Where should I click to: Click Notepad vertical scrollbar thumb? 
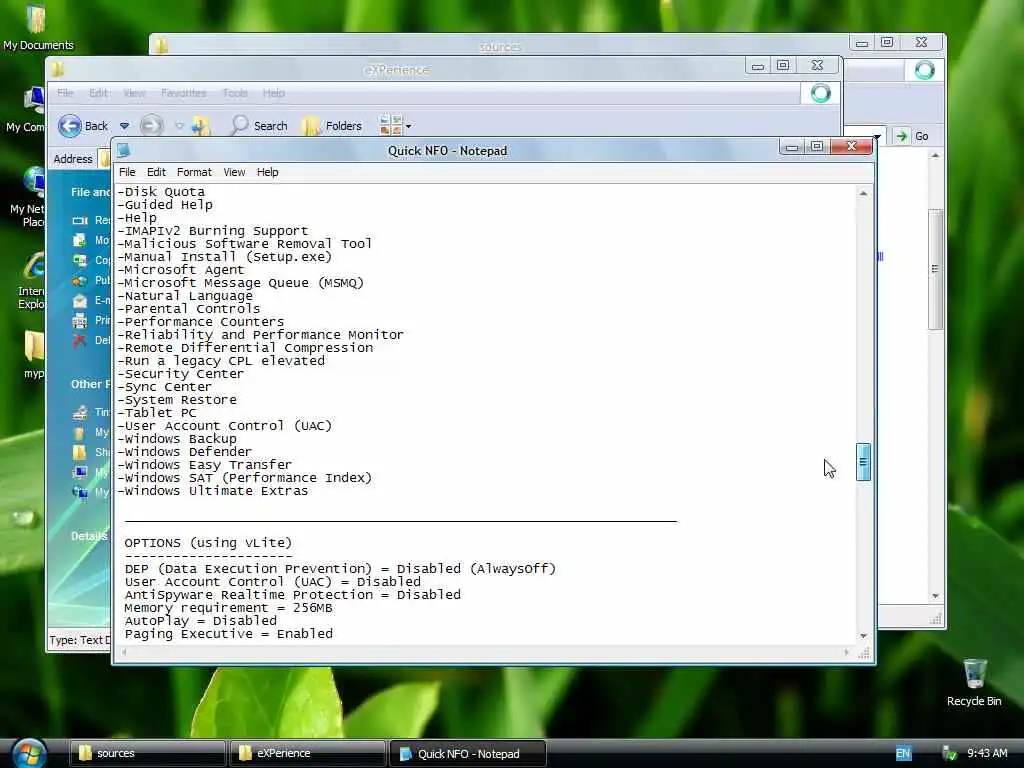[863, 462]
